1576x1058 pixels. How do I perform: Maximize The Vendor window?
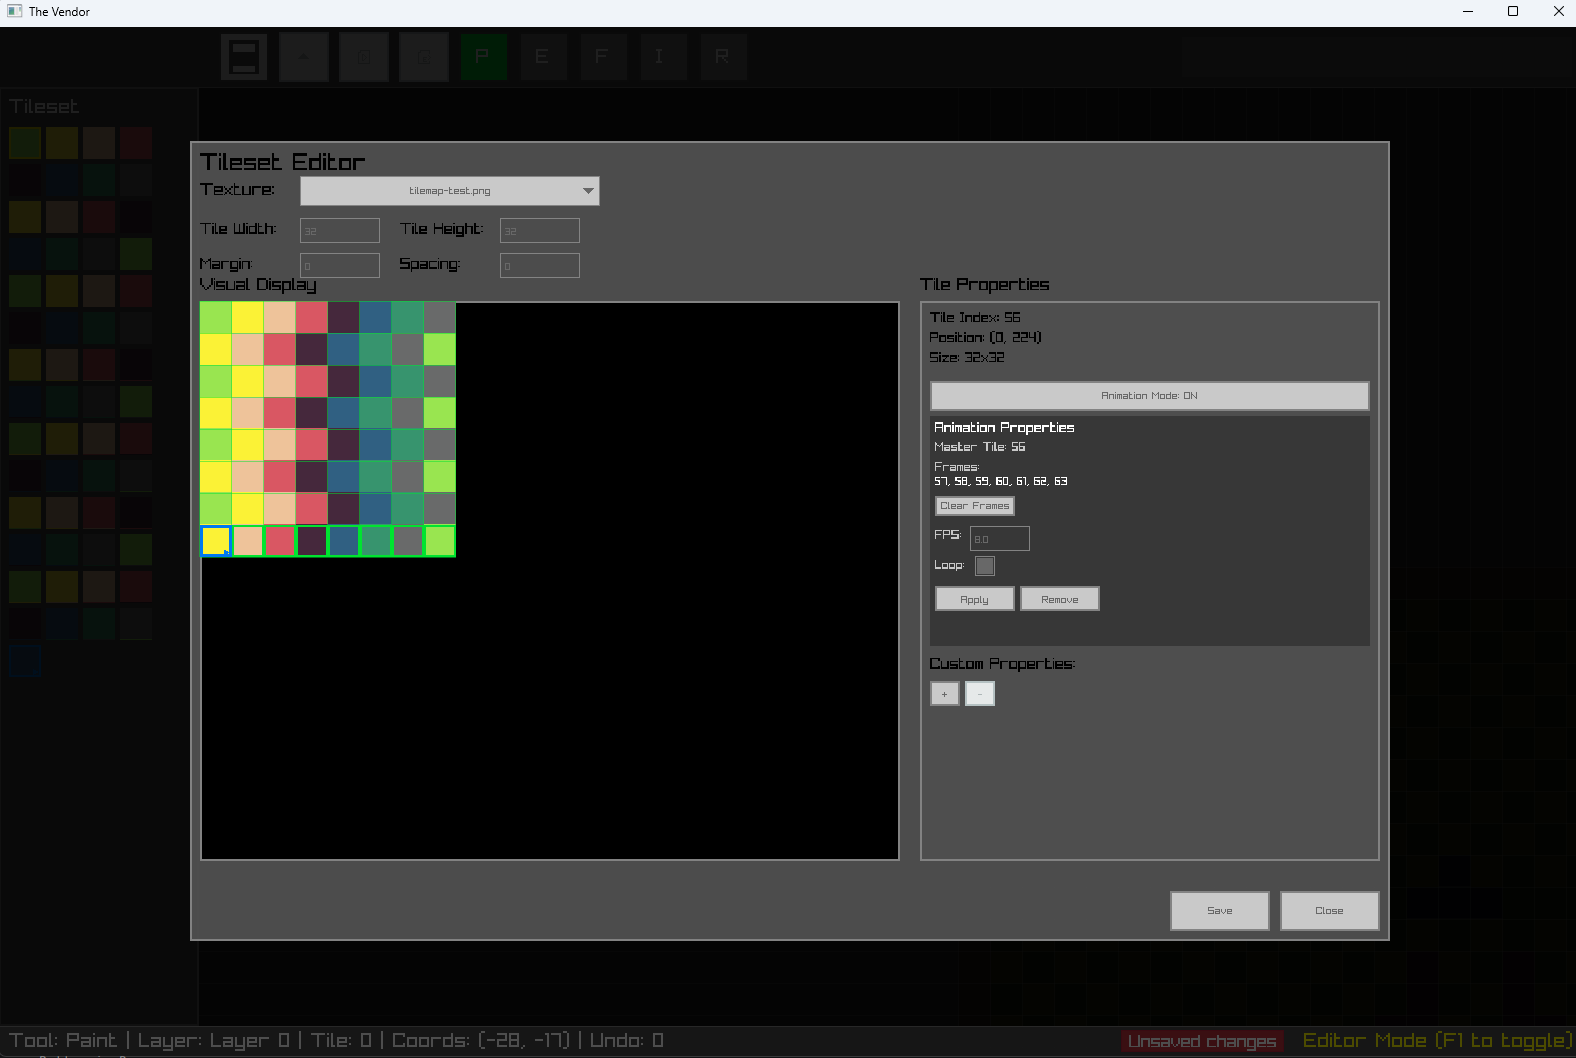(1513, 12)
